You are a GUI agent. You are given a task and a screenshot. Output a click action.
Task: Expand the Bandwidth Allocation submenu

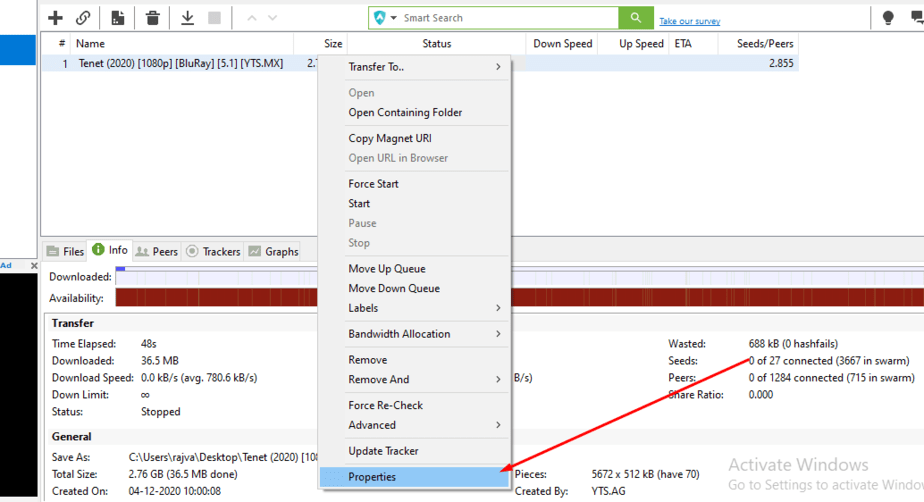415,334
